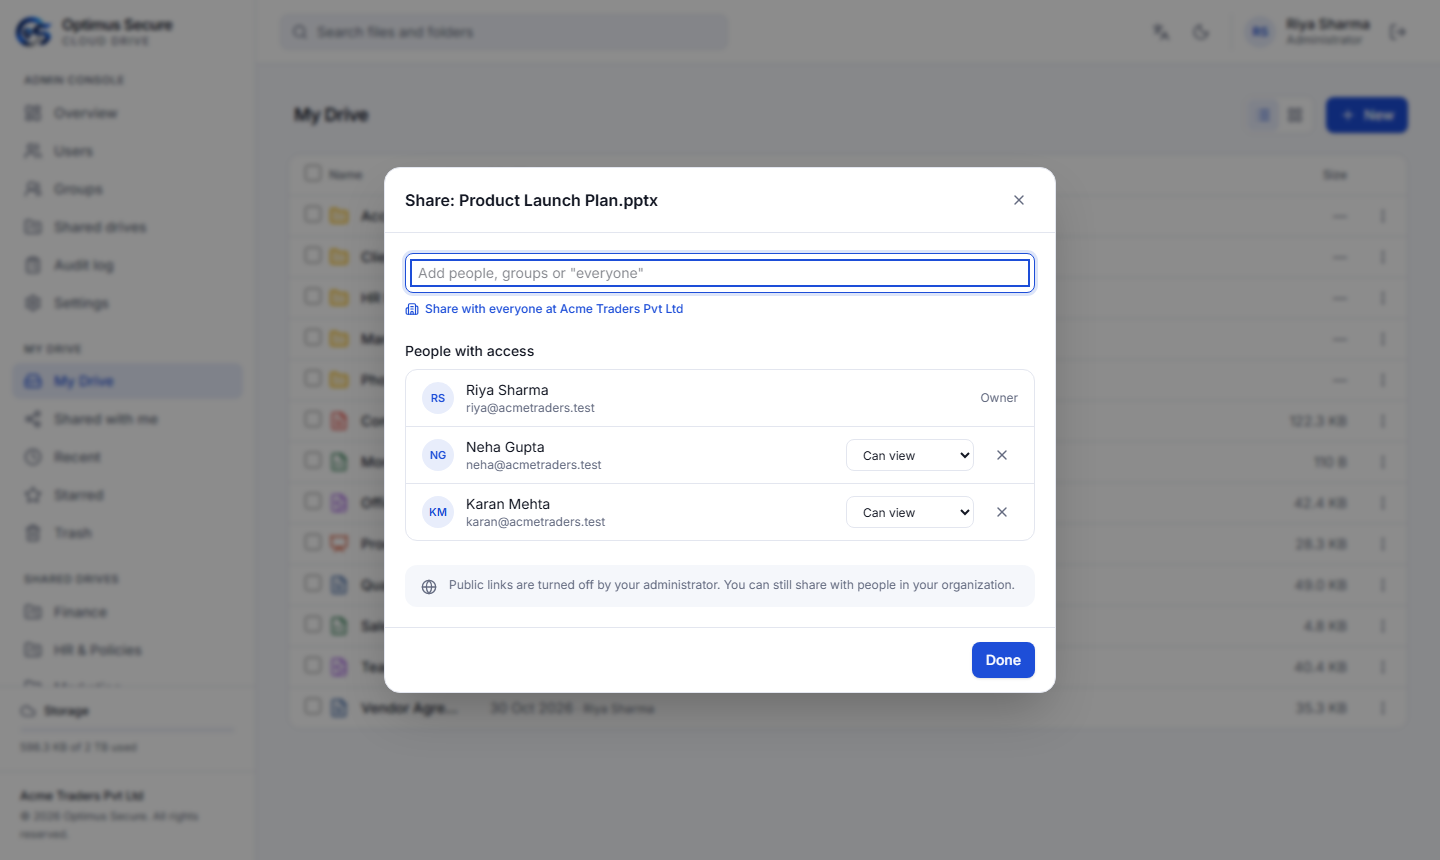The image size is (1440, 860).
Task: Click Riya Sharma's RS avatar in the access list
Action: (438, 398)
